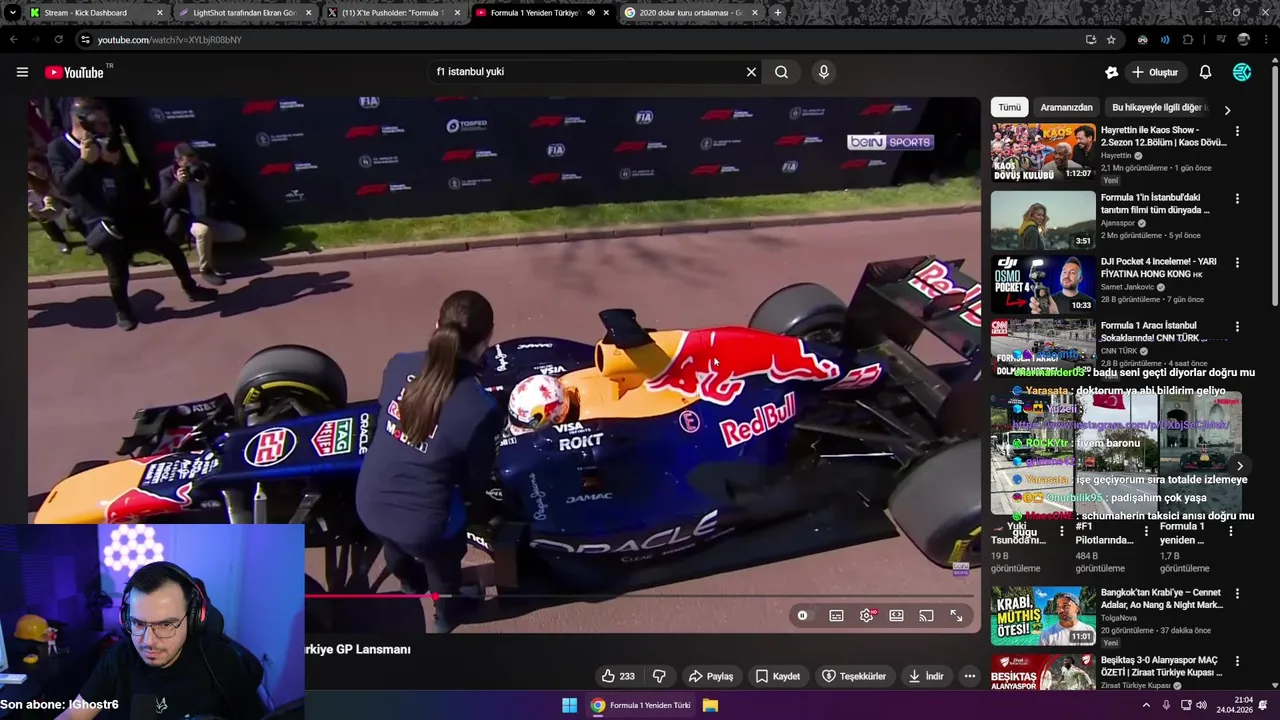The width and height of the screenshot is (1280, 720).
Task: Open YouTube notifications bell
Action: [1205, 72]
